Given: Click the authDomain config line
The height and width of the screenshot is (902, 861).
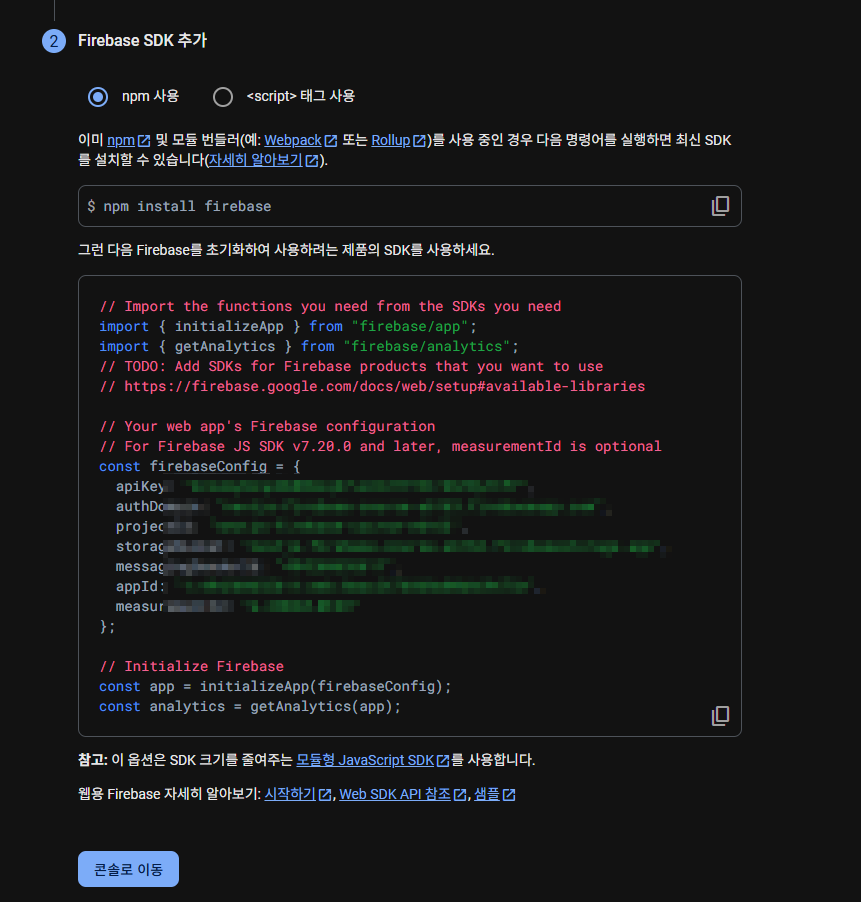Looking at the screenshot, I should 363,506.
